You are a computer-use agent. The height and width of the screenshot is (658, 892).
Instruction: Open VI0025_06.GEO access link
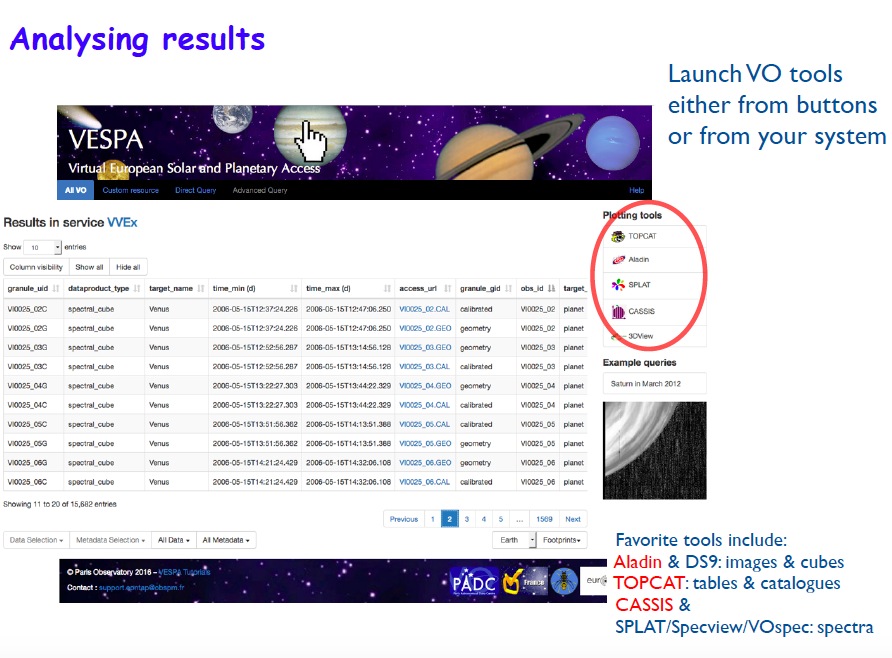[x=425, y=463]
